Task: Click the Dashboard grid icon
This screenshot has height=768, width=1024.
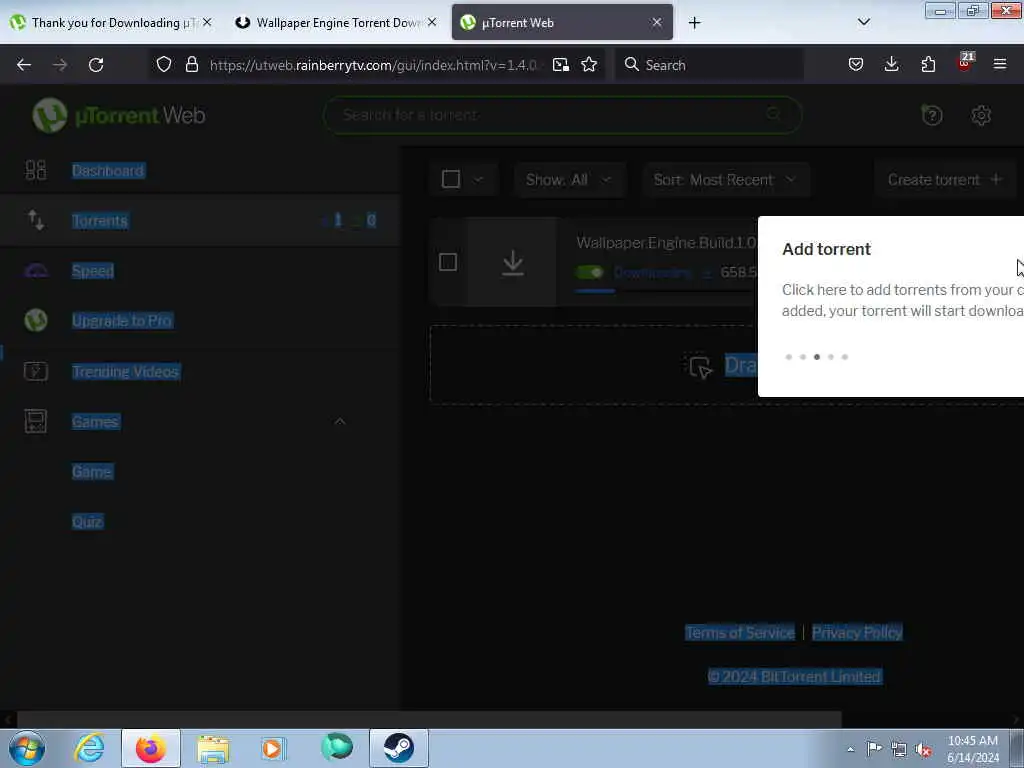Action: [x=35, y=170]
